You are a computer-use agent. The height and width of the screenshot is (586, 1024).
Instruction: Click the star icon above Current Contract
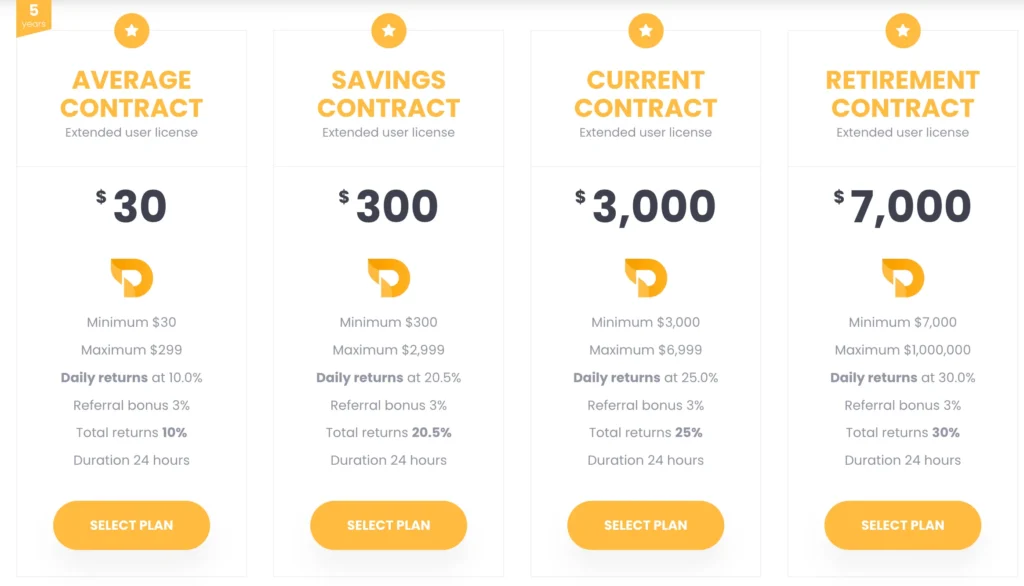645,31
